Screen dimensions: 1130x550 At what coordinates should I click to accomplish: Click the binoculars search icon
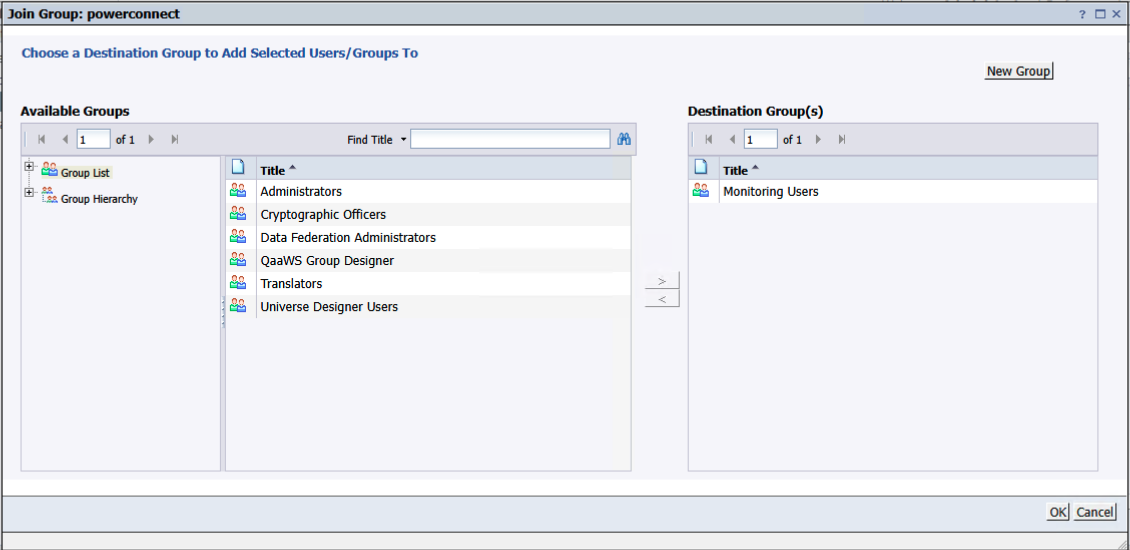(x=624, y=140)
